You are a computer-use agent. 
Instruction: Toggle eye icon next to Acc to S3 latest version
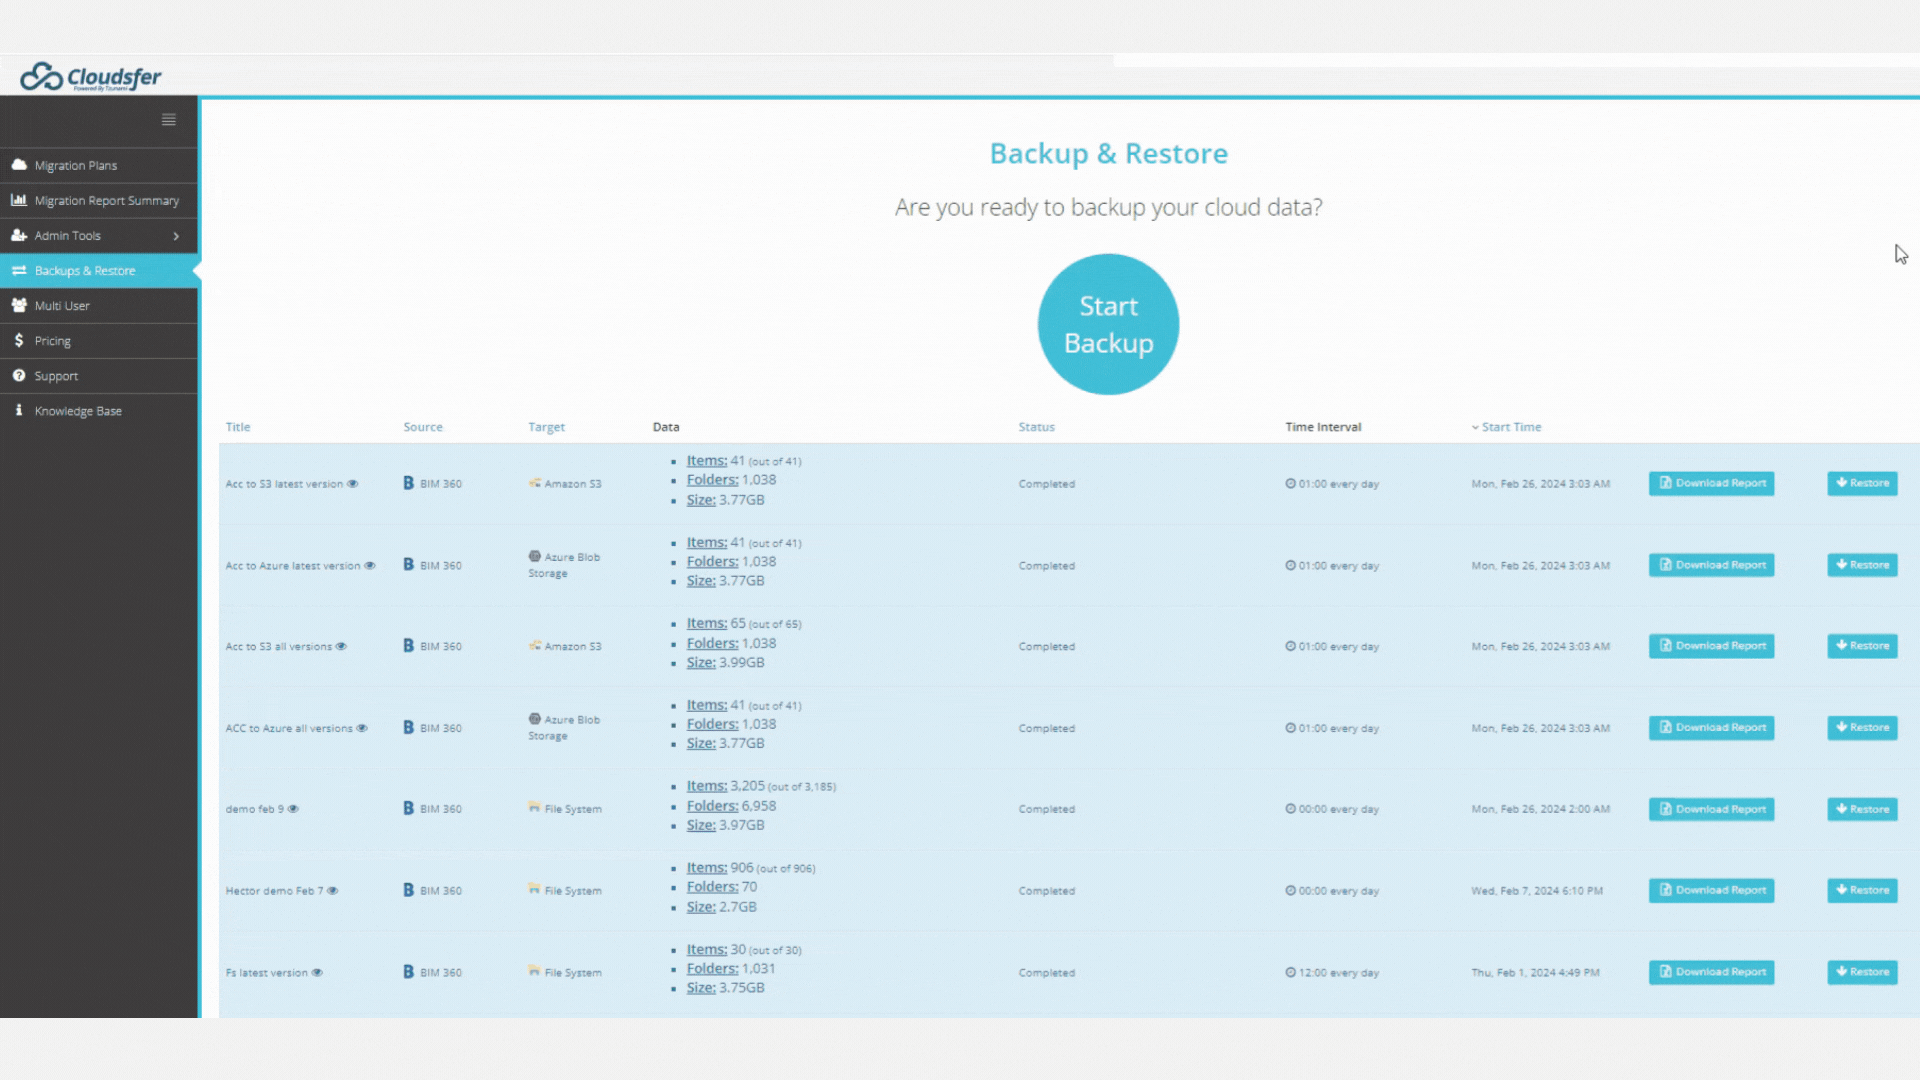point(352,484)
